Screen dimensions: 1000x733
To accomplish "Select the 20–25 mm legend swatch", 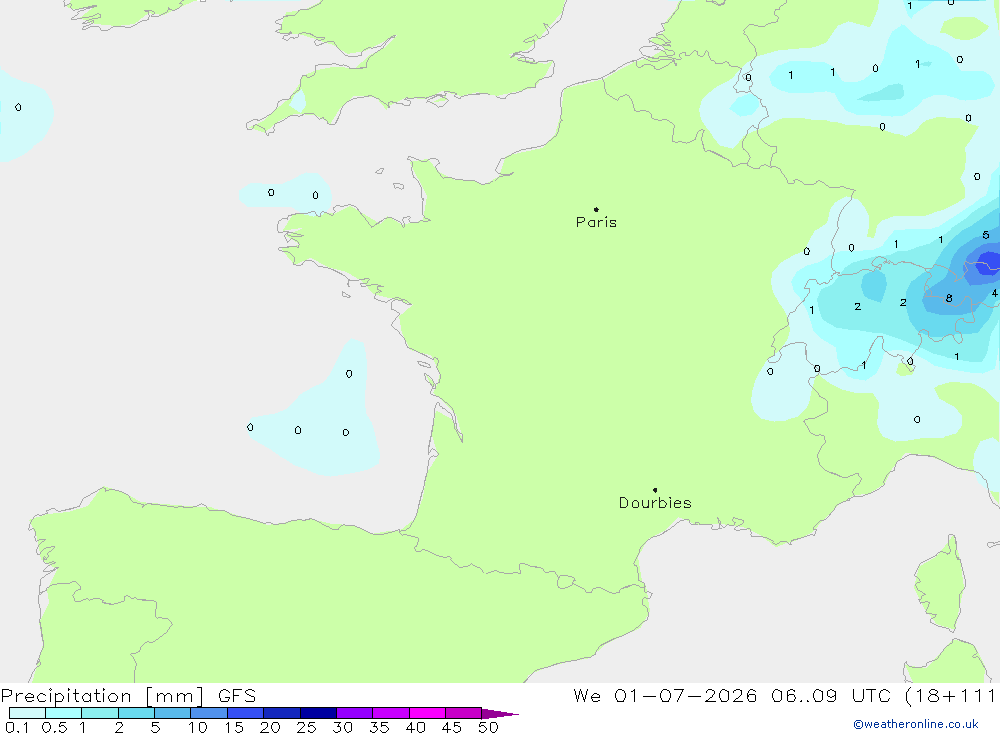I will click(x=282, y=713).
